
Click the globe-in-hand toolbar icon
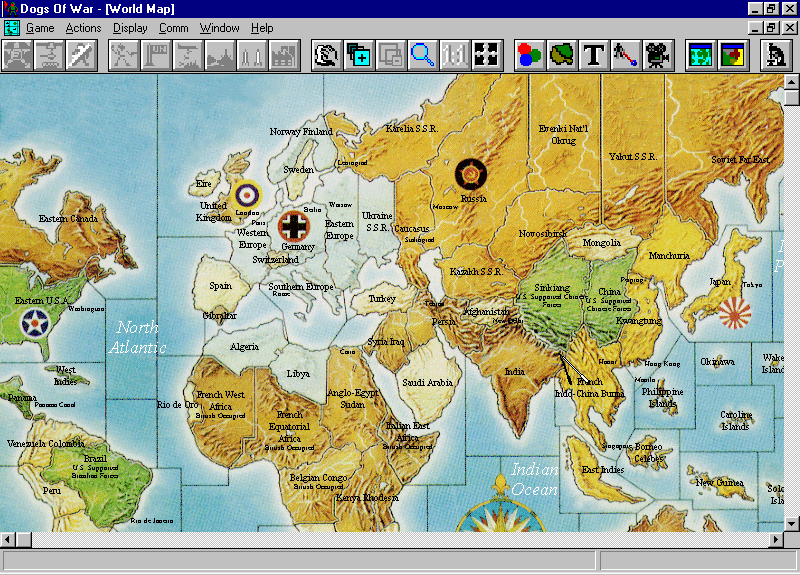pyautogui.click(x=327, y=55)
